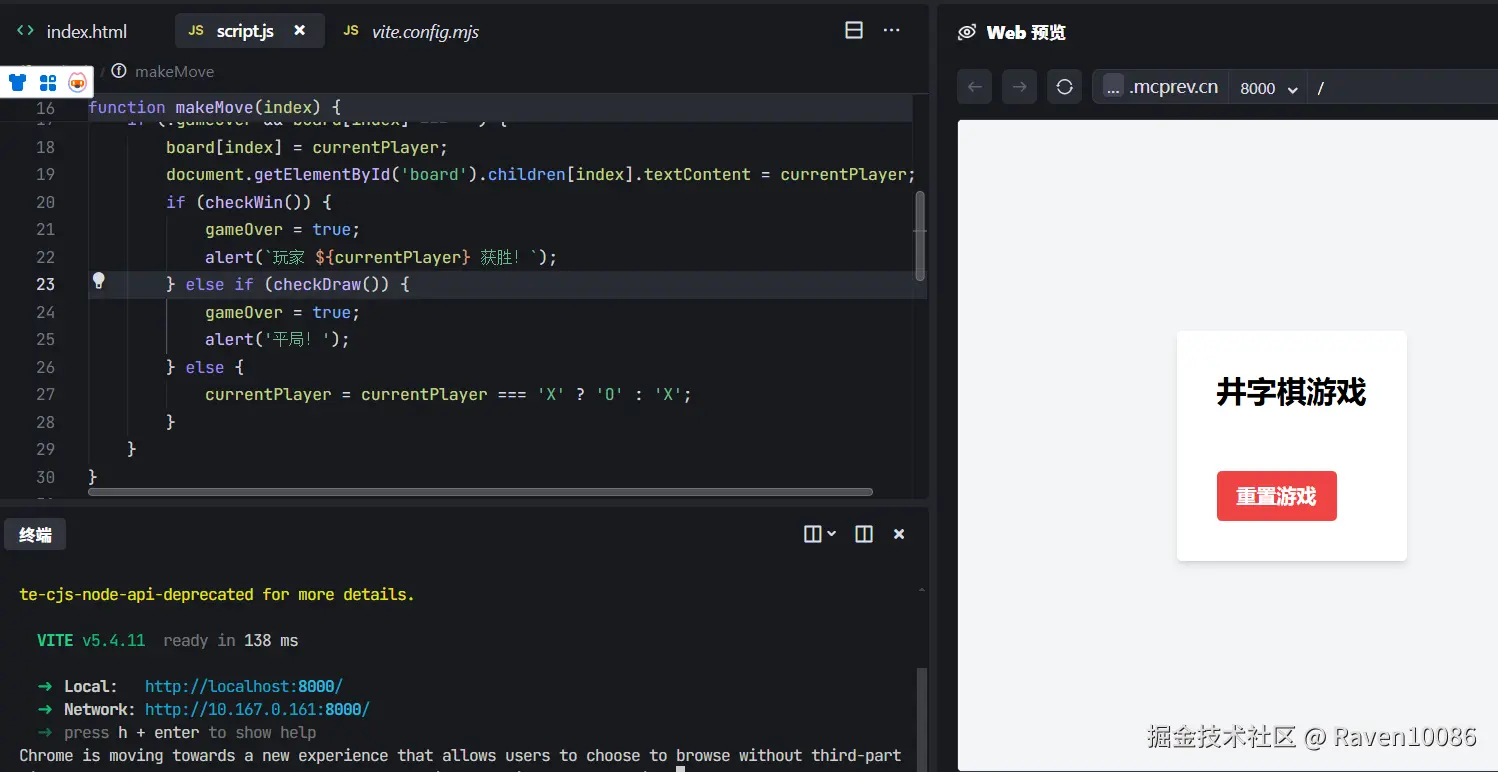Open the terminal split layout dropdown
Viewport: 1498px width, 772px height.
[x=820, y=534]
